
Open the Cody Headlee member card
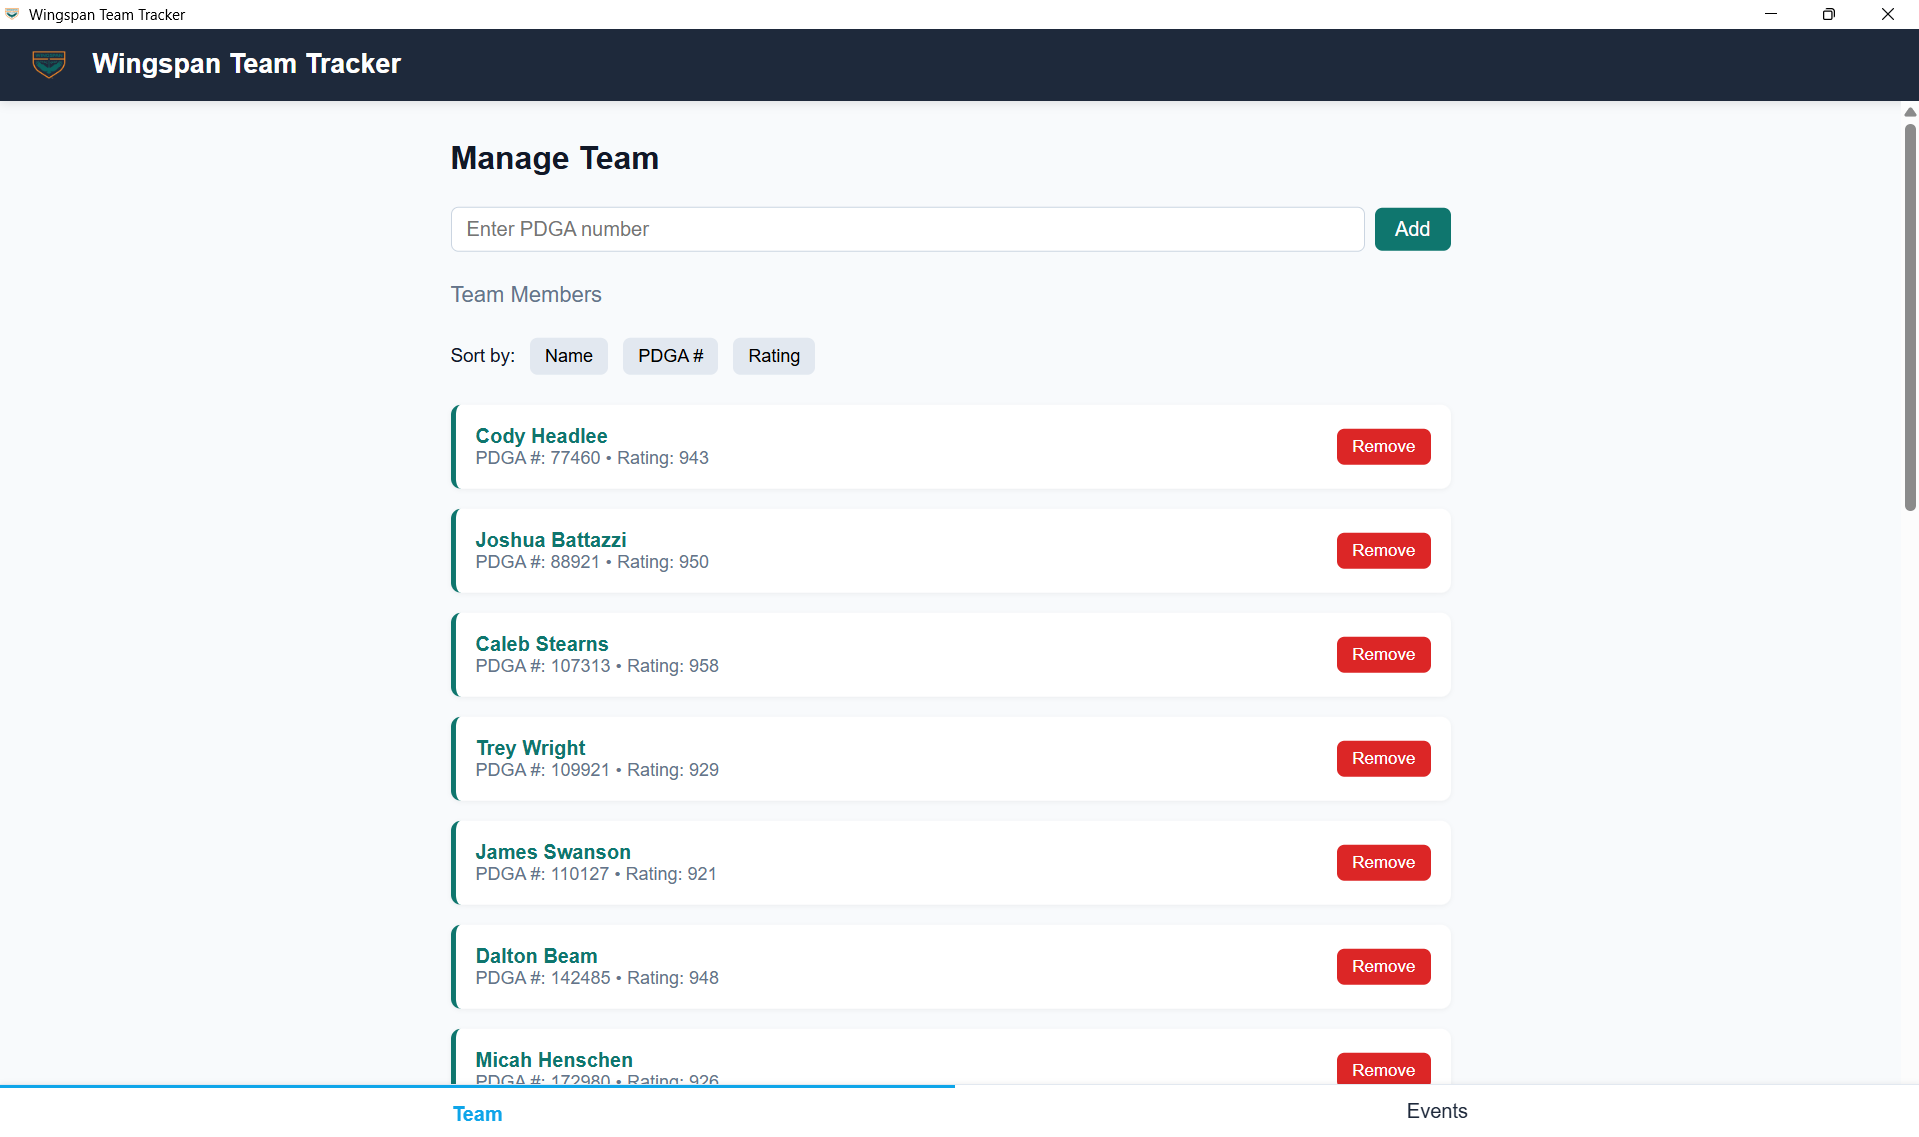point(900,447)
